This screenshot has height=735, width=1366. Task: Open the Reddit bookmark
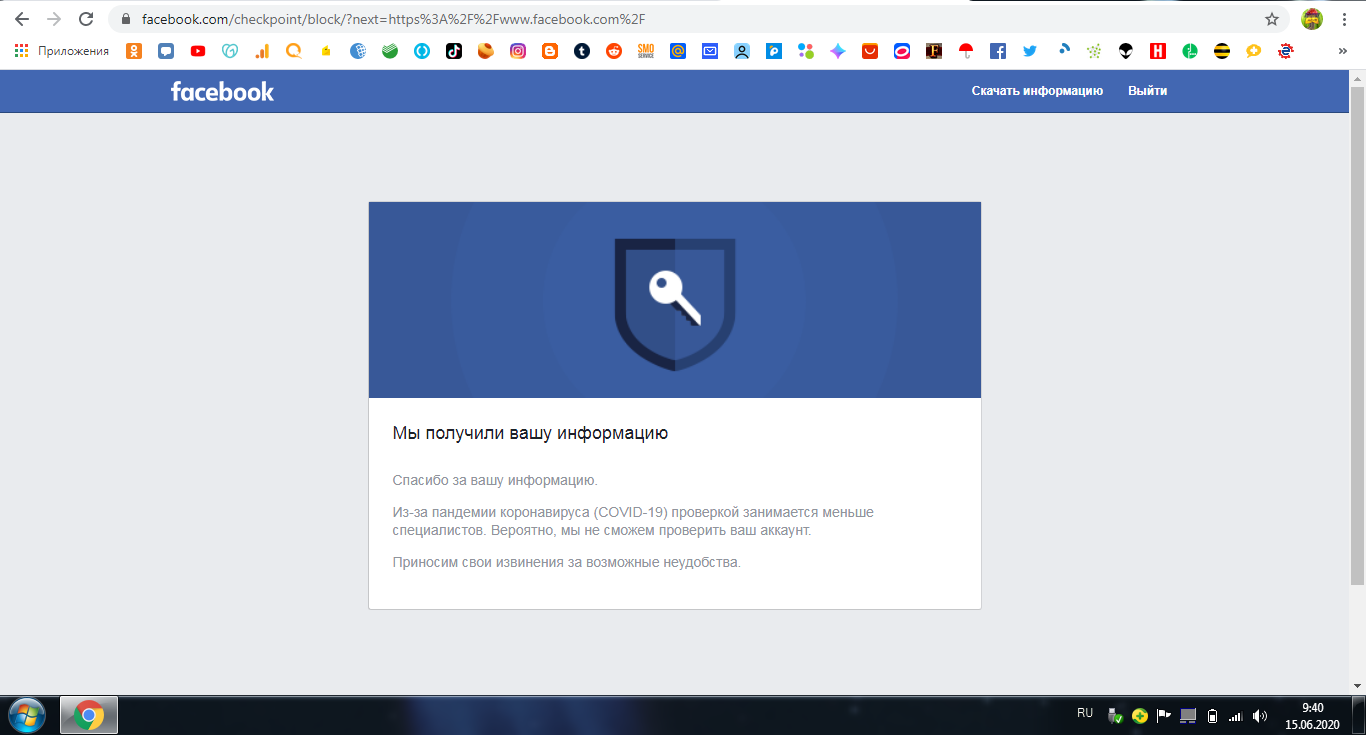614,51
